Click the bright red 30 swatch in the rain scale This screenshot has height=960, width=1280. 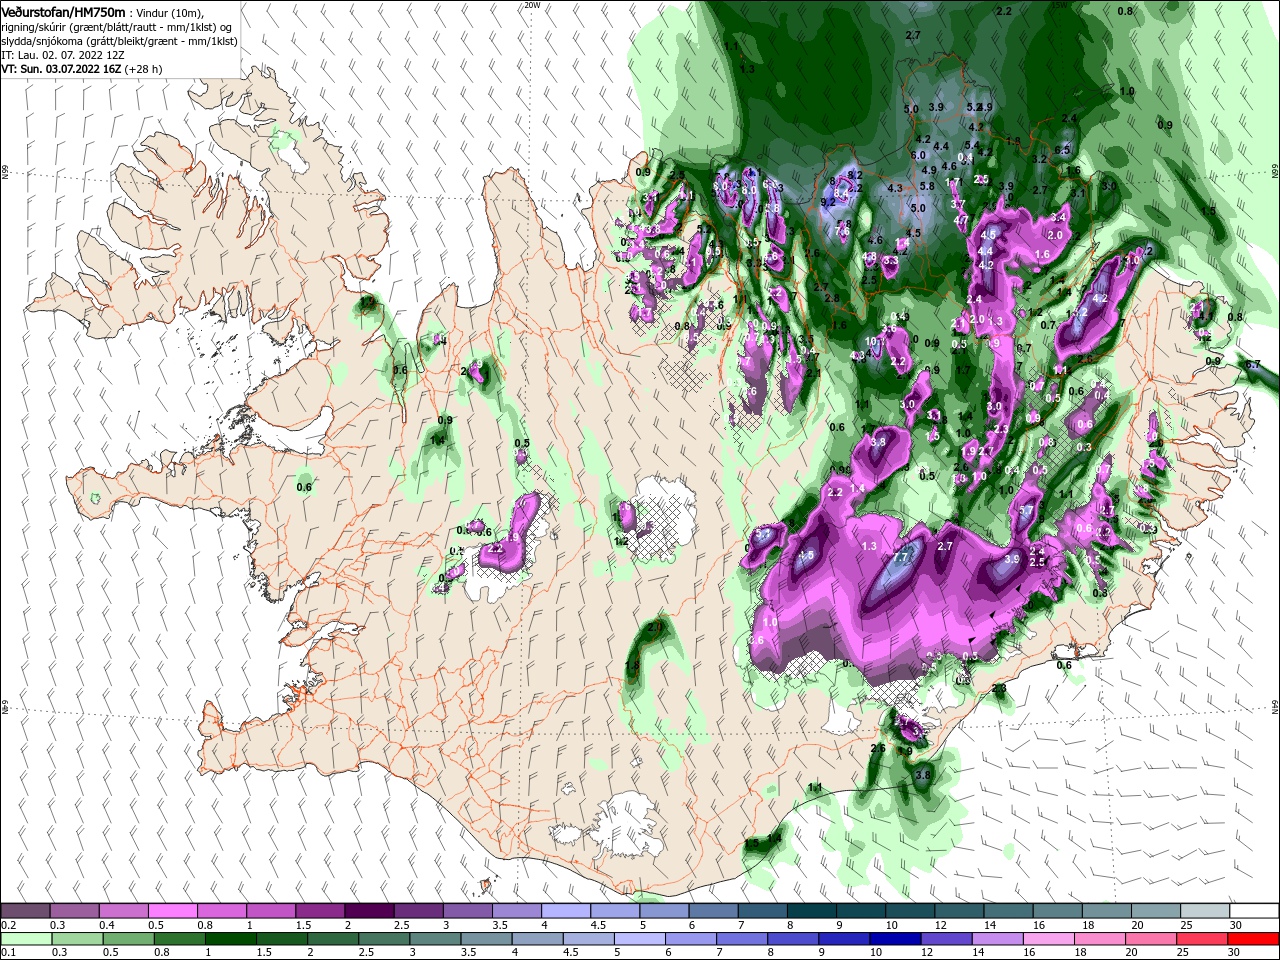pyautogui.click(x=1253, y=940)
